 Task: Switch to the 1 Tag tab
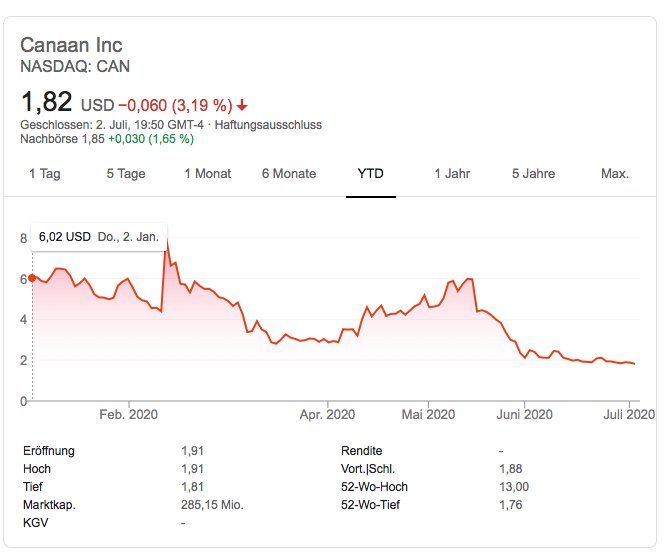45,174
